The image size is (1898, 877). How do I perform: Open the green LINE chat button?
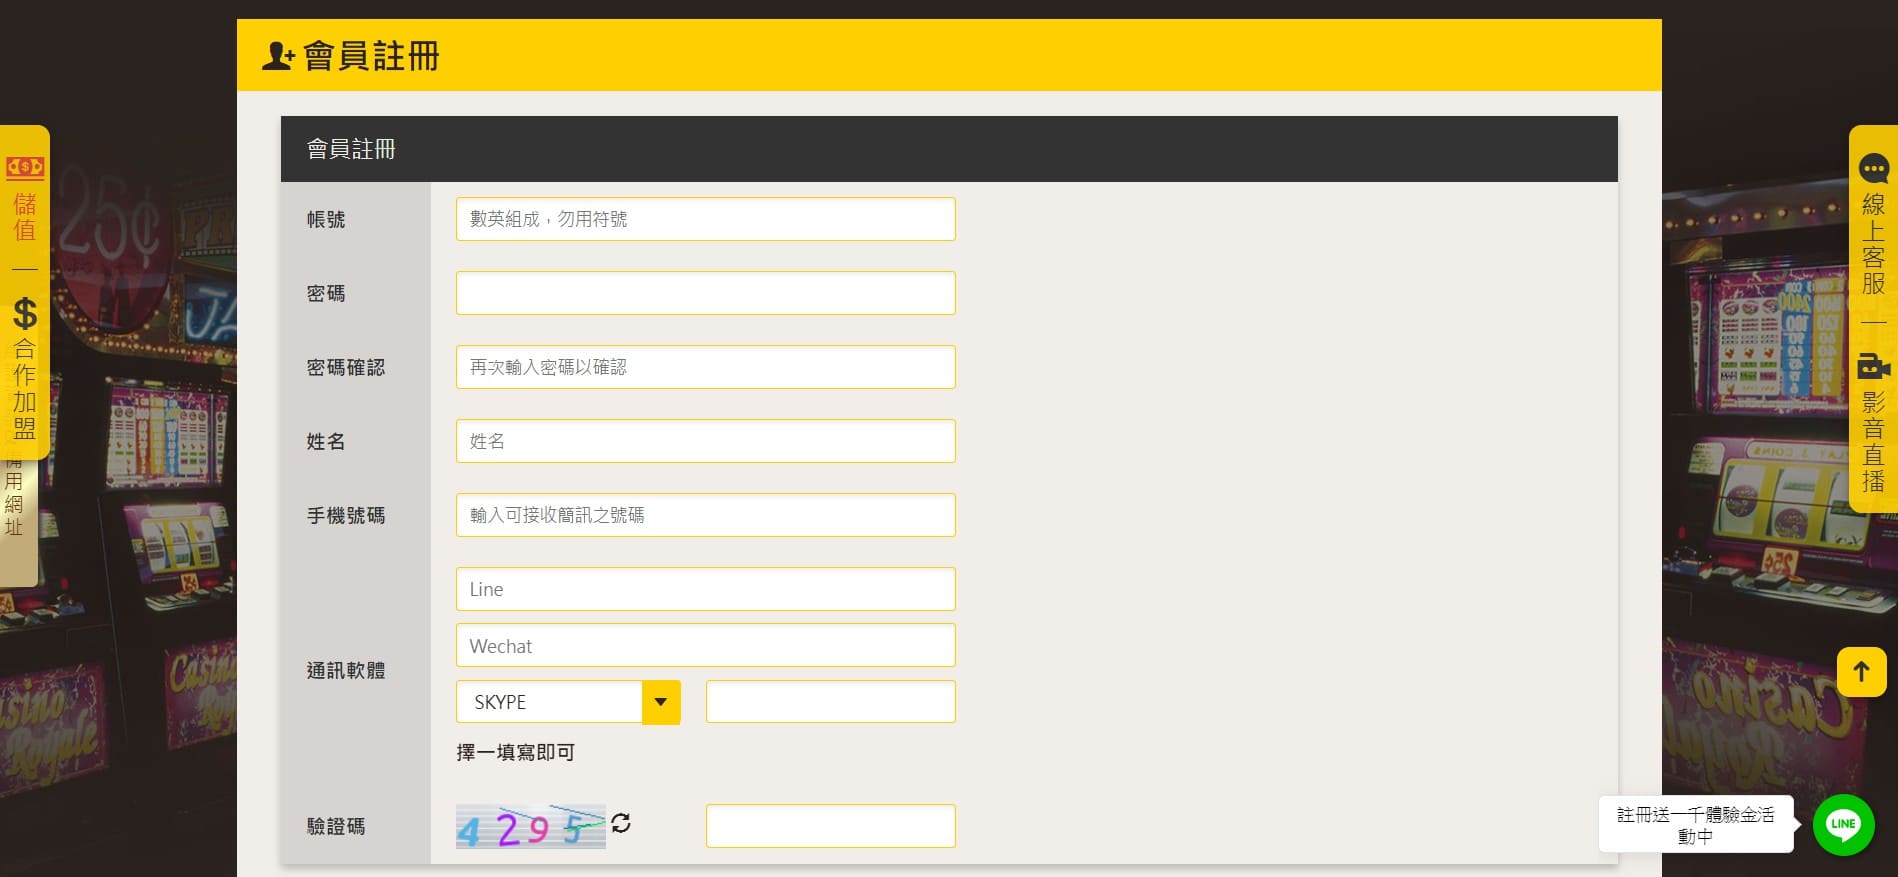pyautogui.click(x=1843, y=825)
